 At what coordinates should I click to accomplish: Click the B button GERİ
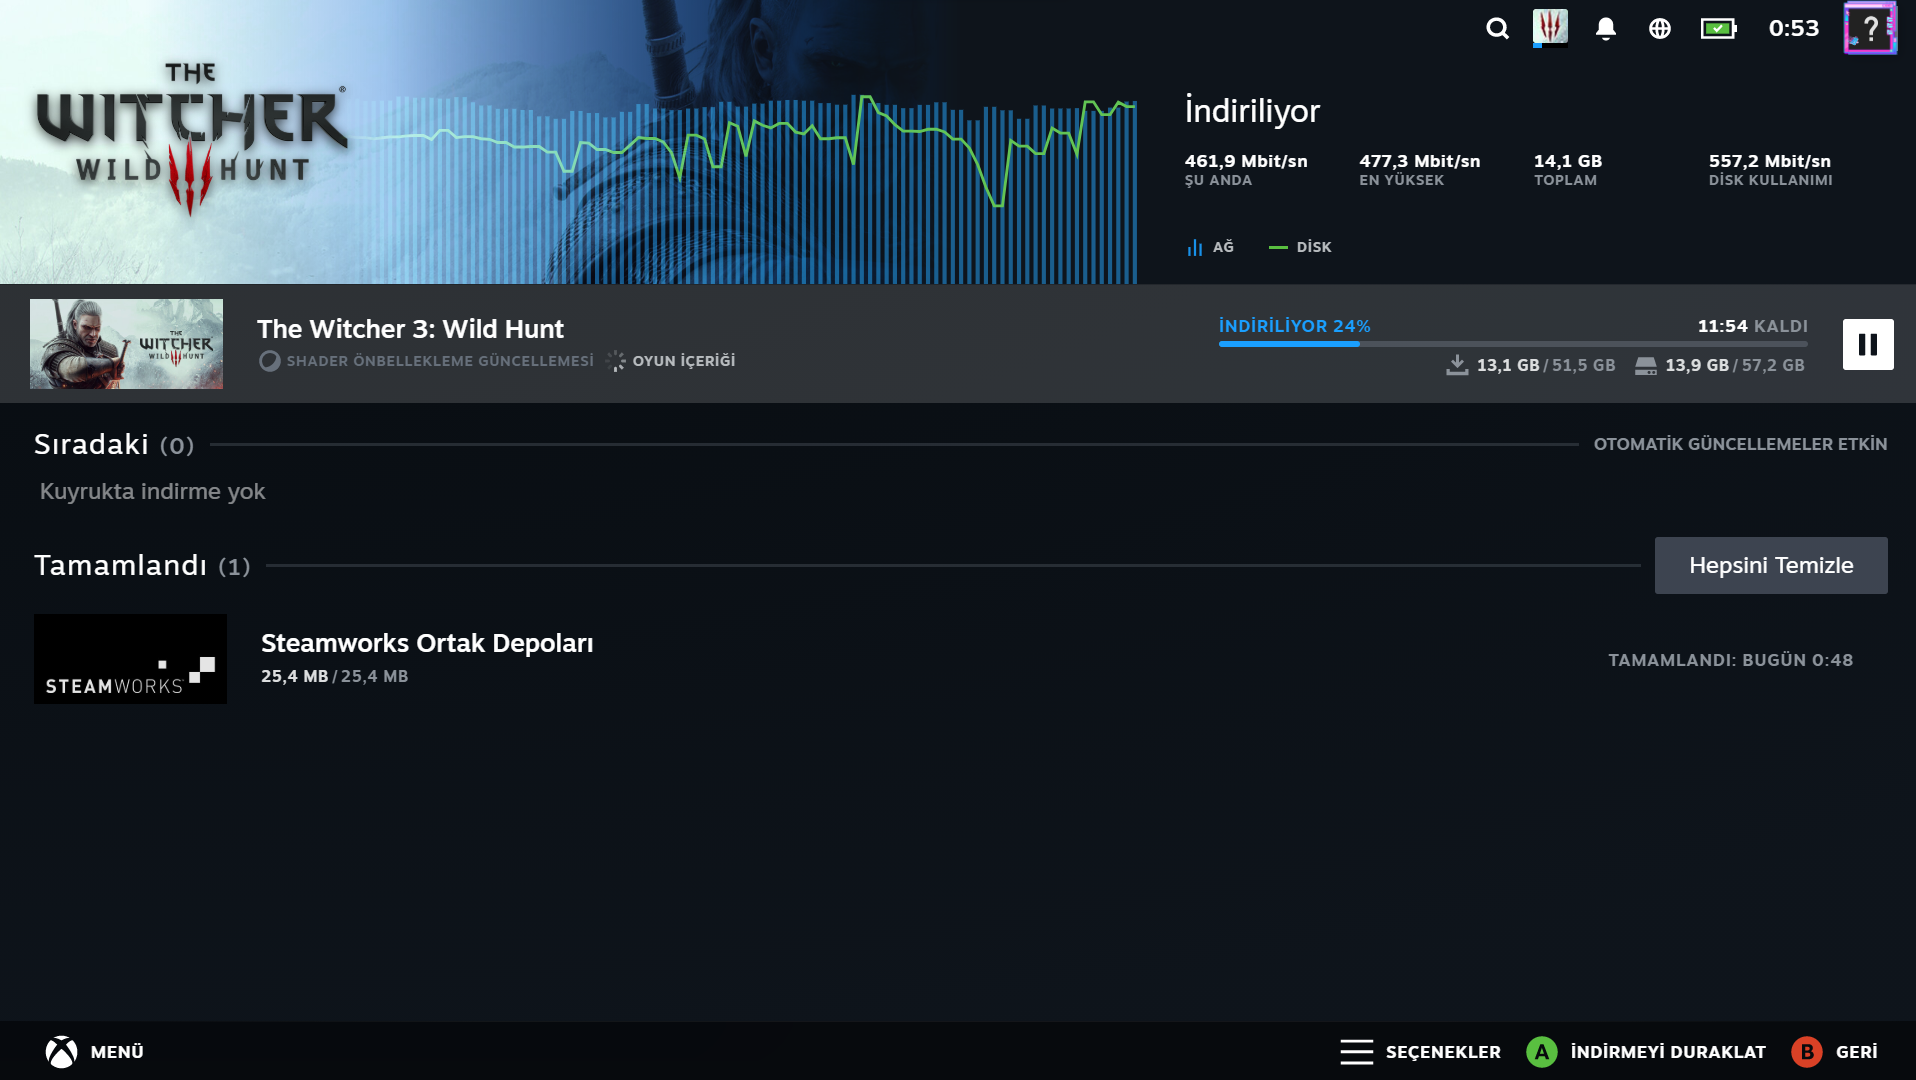point(1835,1051)
